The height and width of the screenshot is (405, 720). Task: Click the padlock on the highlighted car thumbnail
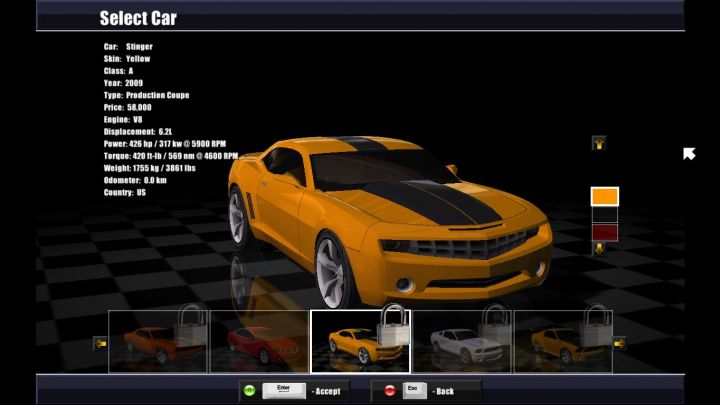(392, 327)
